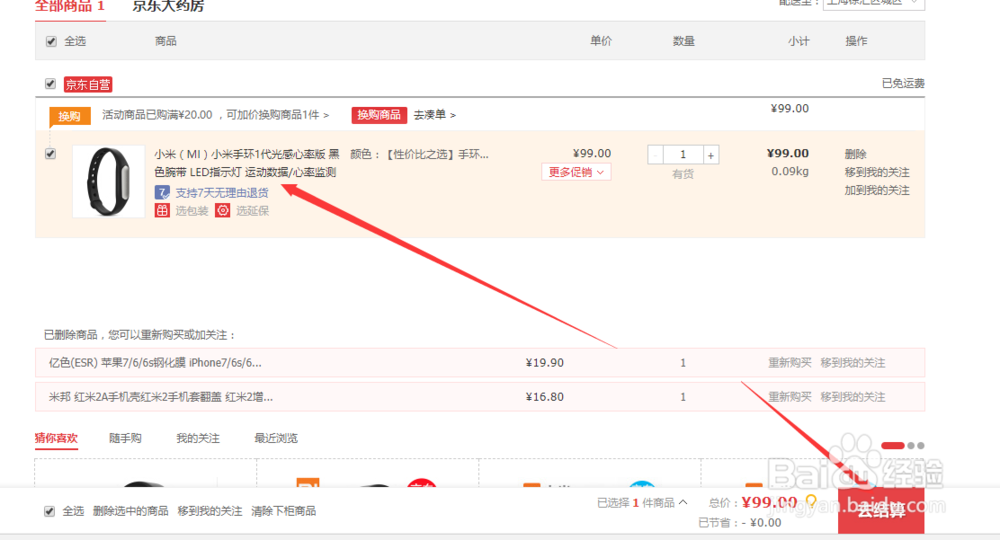
Task: Switch to 京东大药房 tab
Action: 168,6
